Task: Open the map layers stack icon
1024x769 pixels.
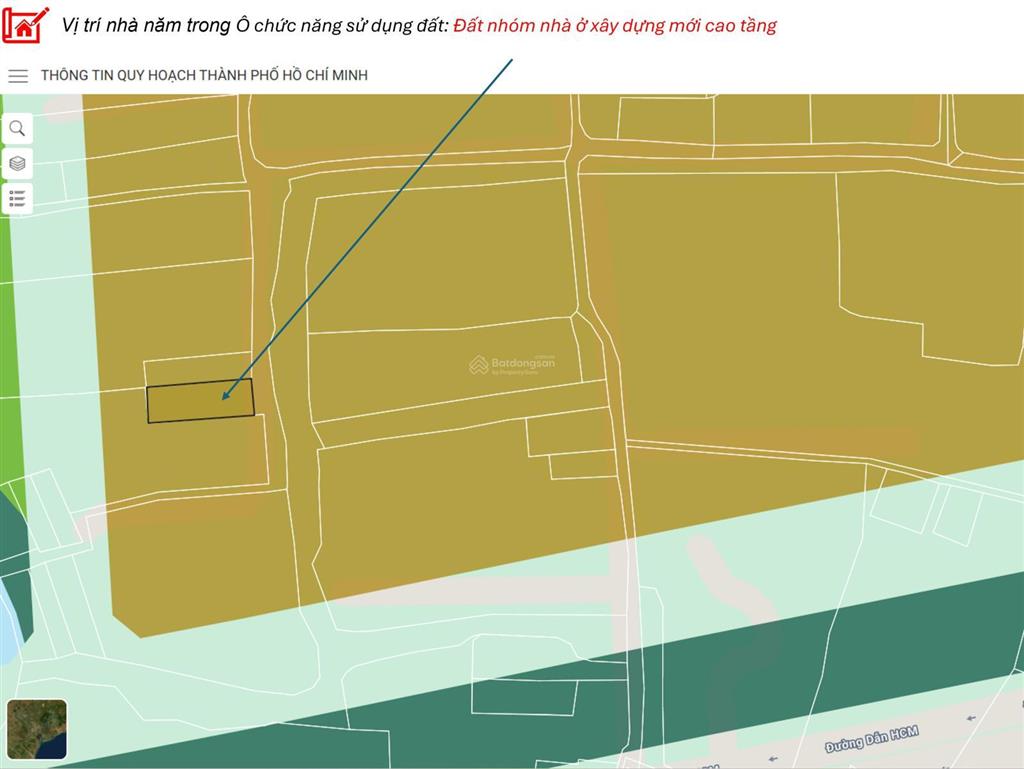Action: [x=18, y=163]
